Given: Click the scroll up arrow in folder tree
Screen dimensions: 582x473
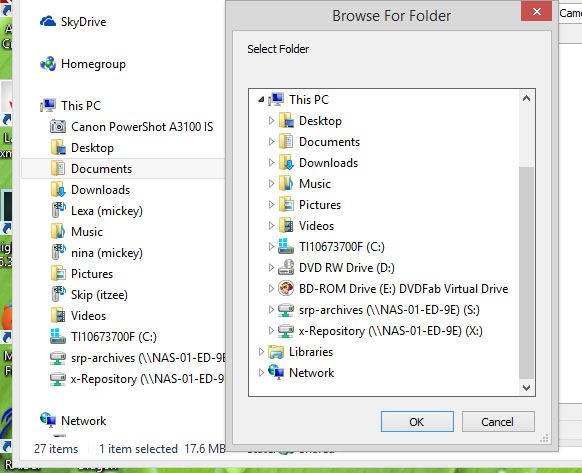Looking at the screenshot, I should (x=526, y=98).
